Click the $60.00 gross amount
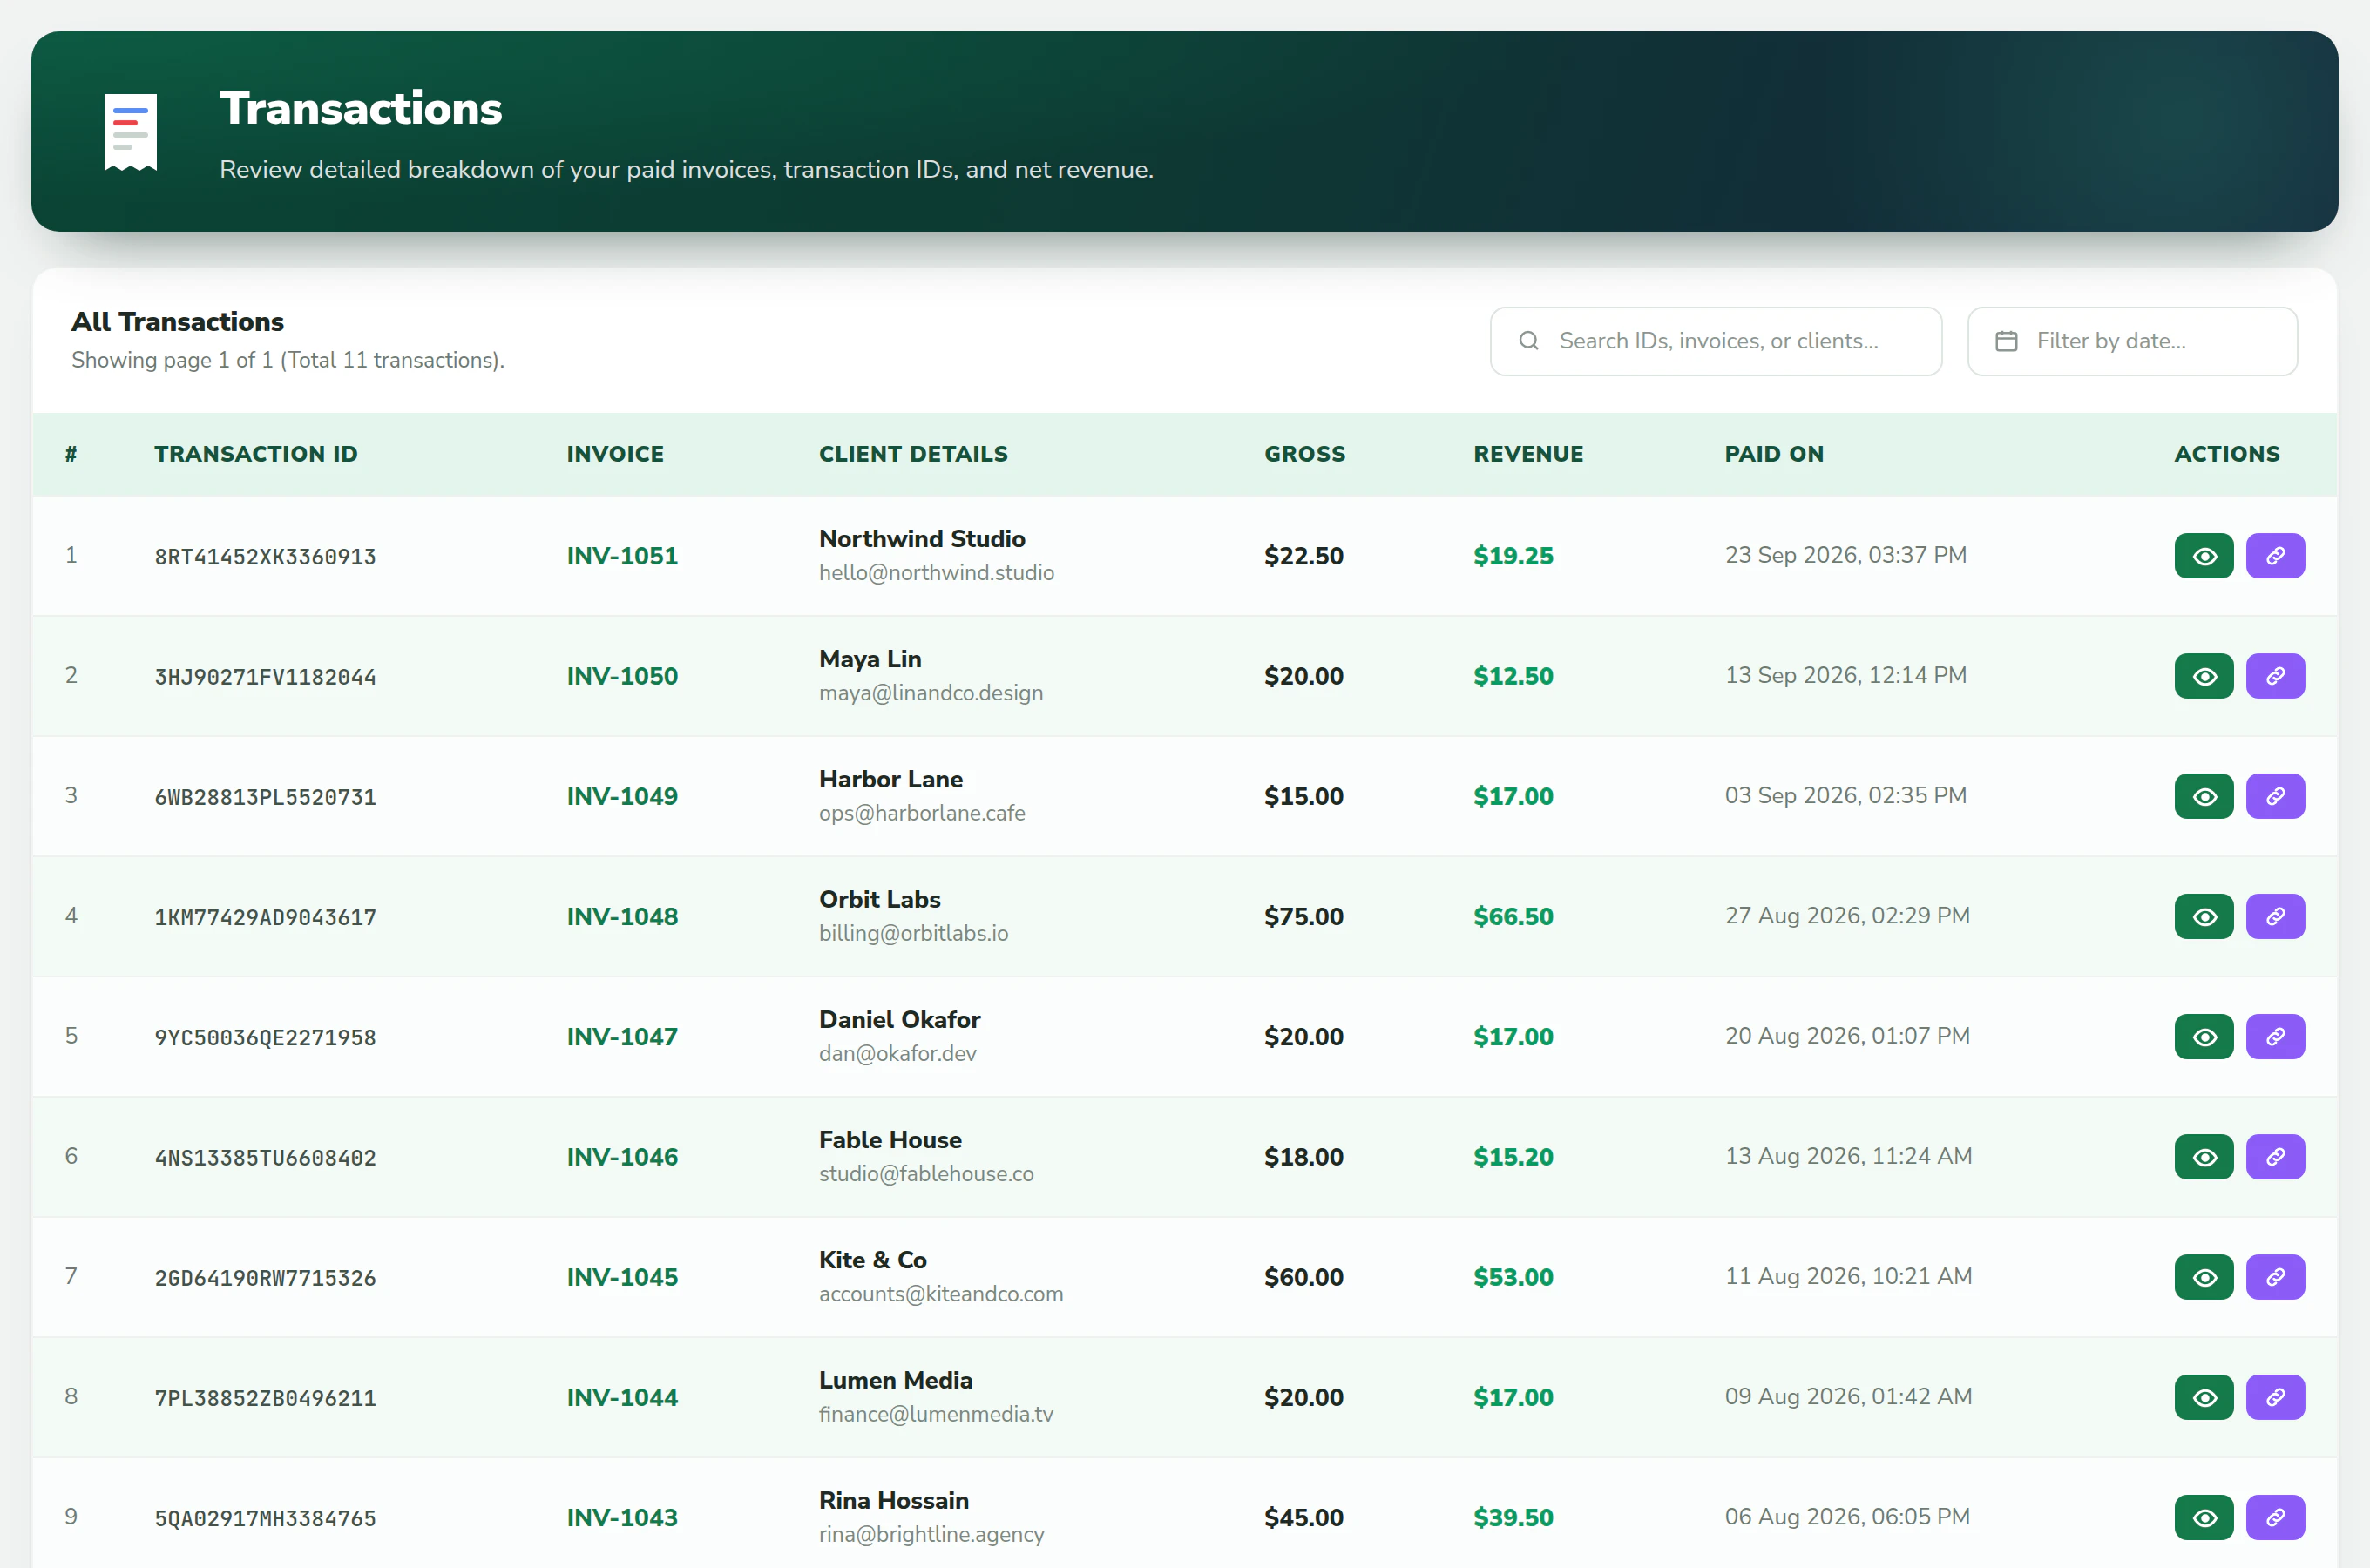Image resolution: width=2370 pixels, height=1568 pixels. 1303,1277
